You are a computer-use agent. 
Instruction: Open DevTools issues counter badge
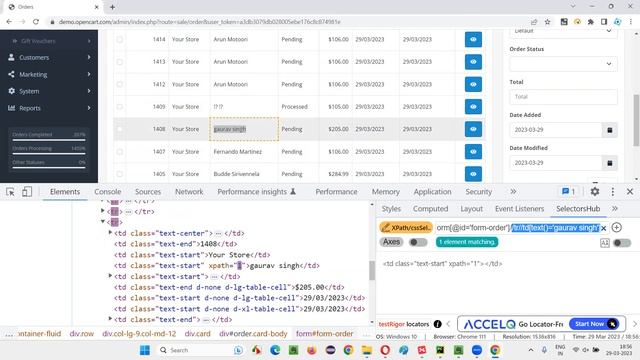[568, 191]
